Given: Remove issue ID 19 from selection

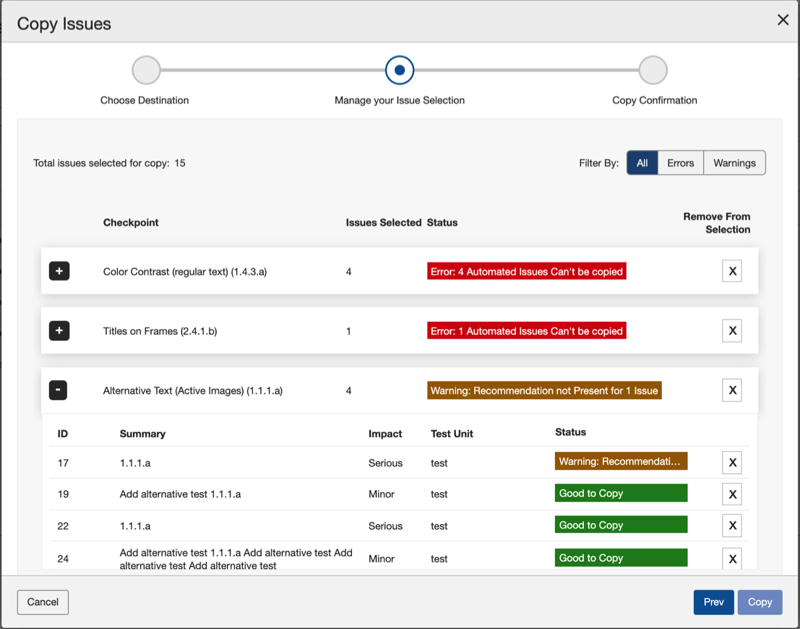Looking at the screenshot, I should (733, 494).
